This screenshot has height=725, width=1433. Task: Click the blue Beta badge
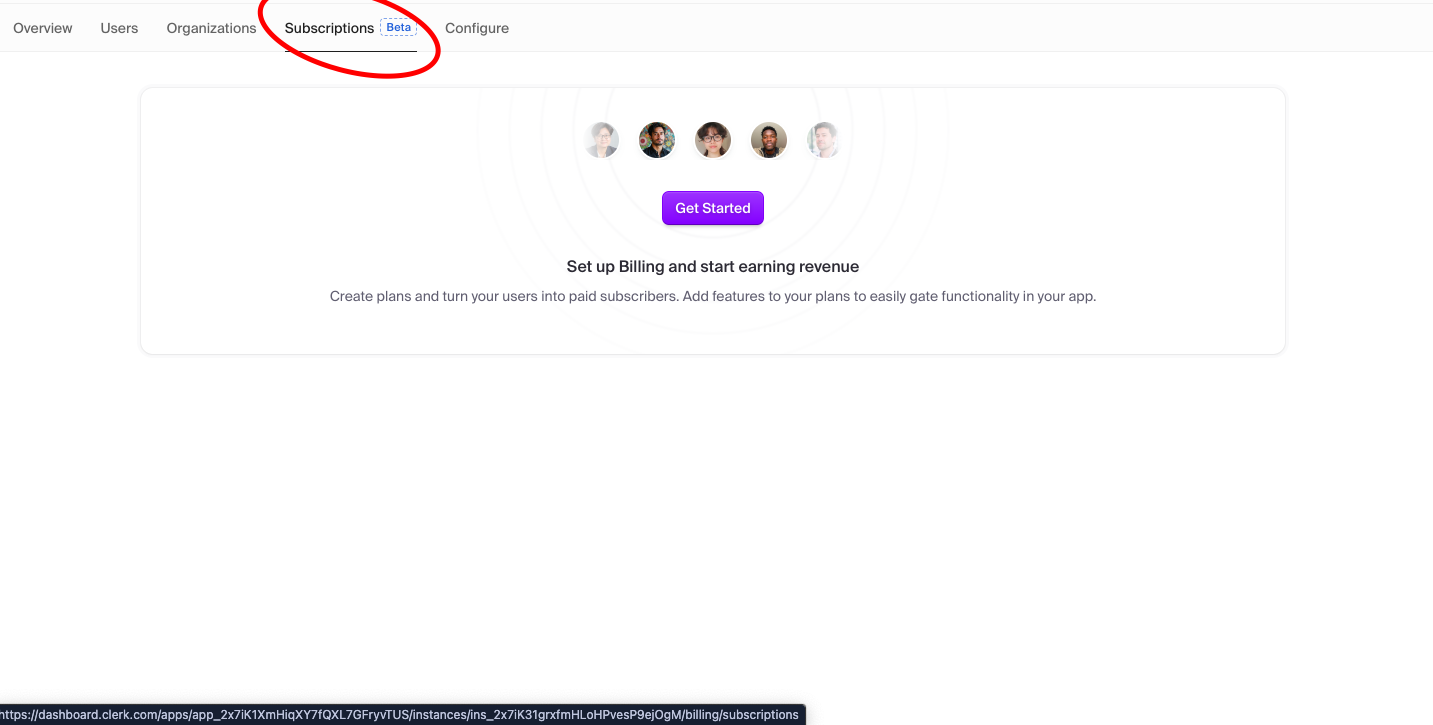tap(399, 28)
